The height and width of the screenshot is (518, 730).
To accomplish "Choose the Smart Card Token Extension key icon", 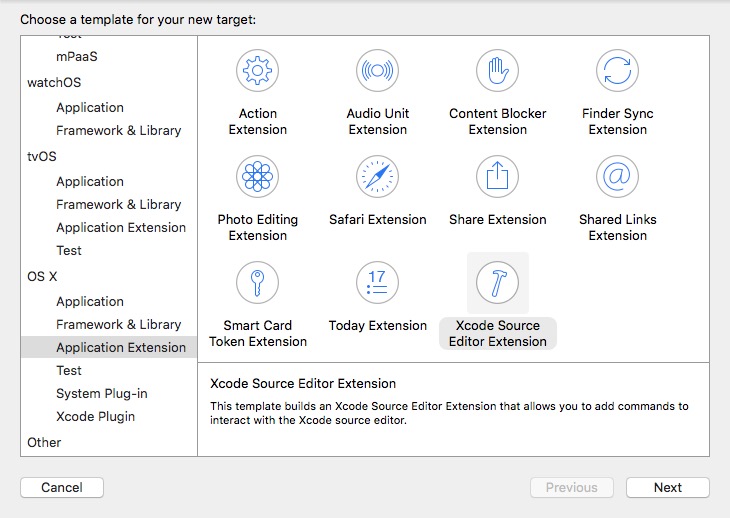I will tap(257, 283).
